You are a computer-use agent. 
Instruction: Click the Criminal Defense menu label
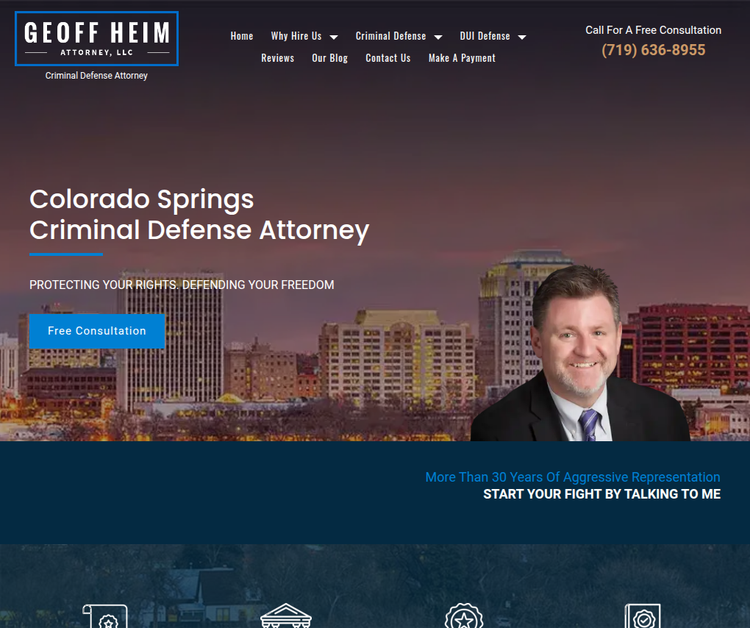(390, 36)
